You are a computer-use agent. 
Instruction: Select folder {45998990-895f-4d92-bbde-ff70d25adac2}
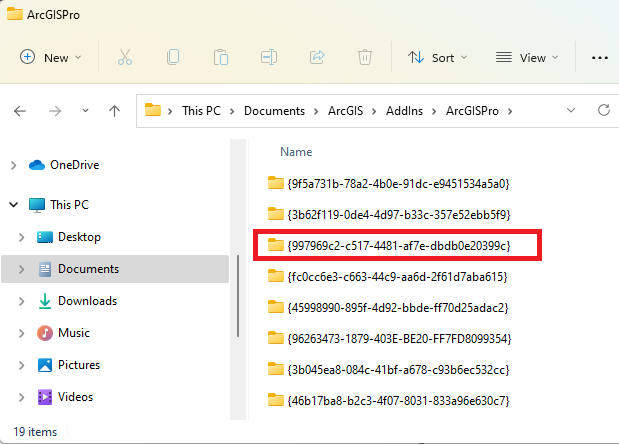tap(388, 308)
